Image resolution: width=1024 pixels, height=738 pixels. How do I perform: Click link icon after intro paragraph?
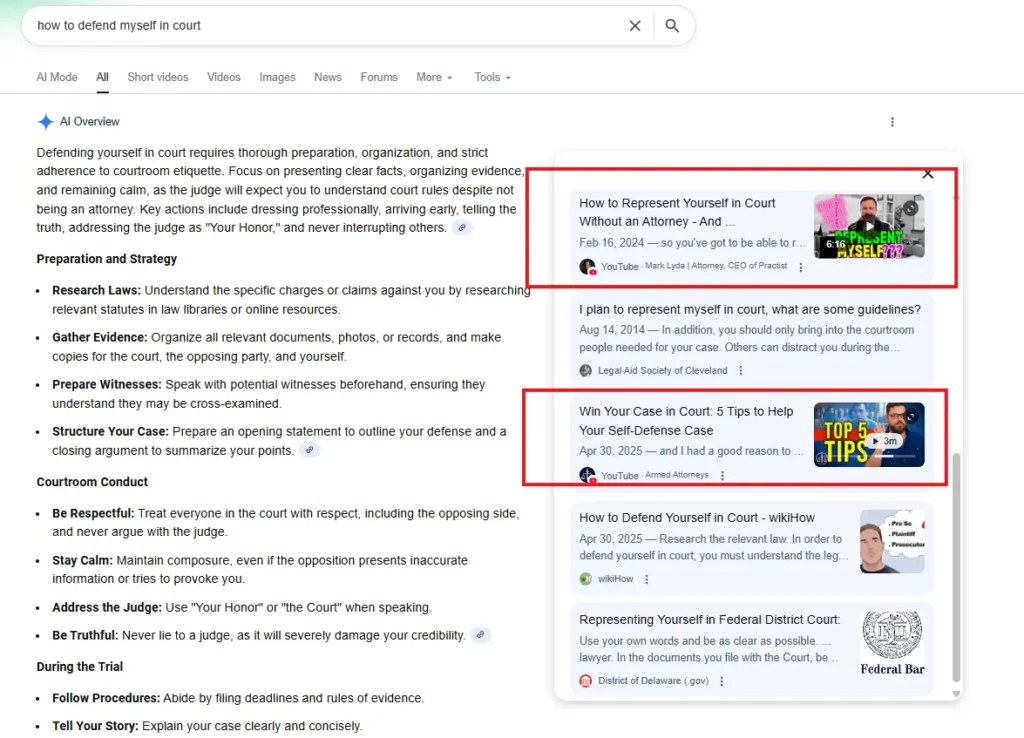(461, 228)
